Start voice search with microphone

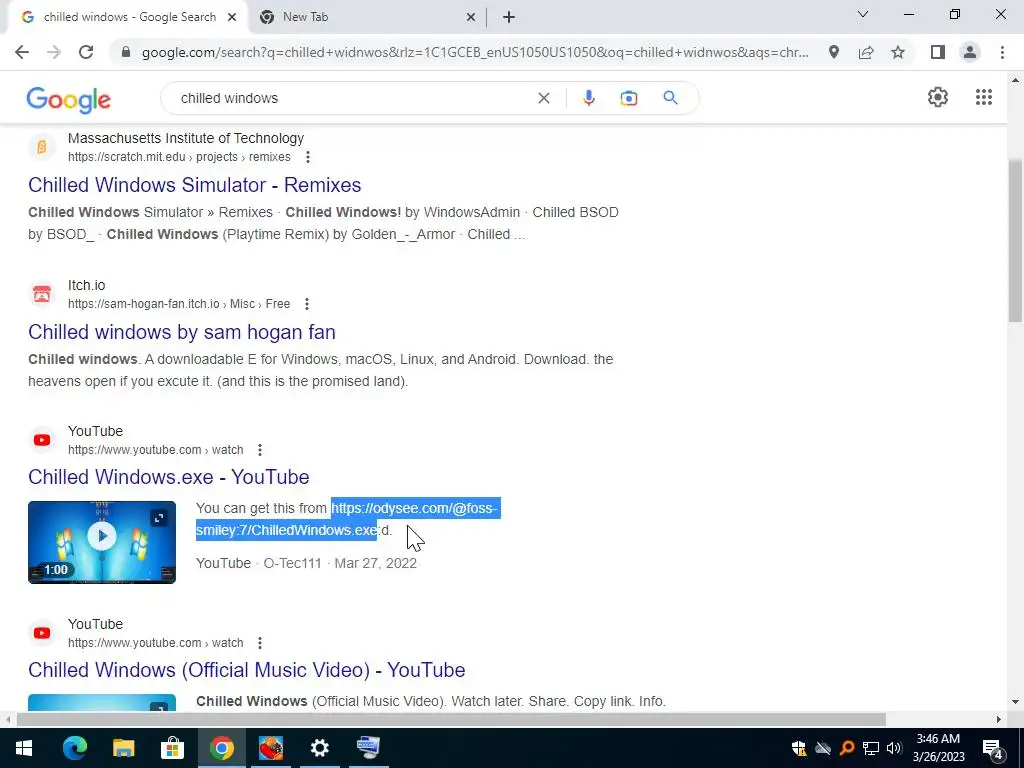[588, 98]
